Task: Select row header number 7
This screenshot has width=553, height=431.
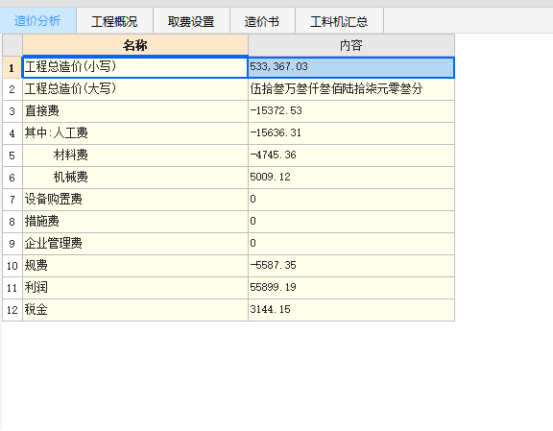Action: (x=12, y=200)
